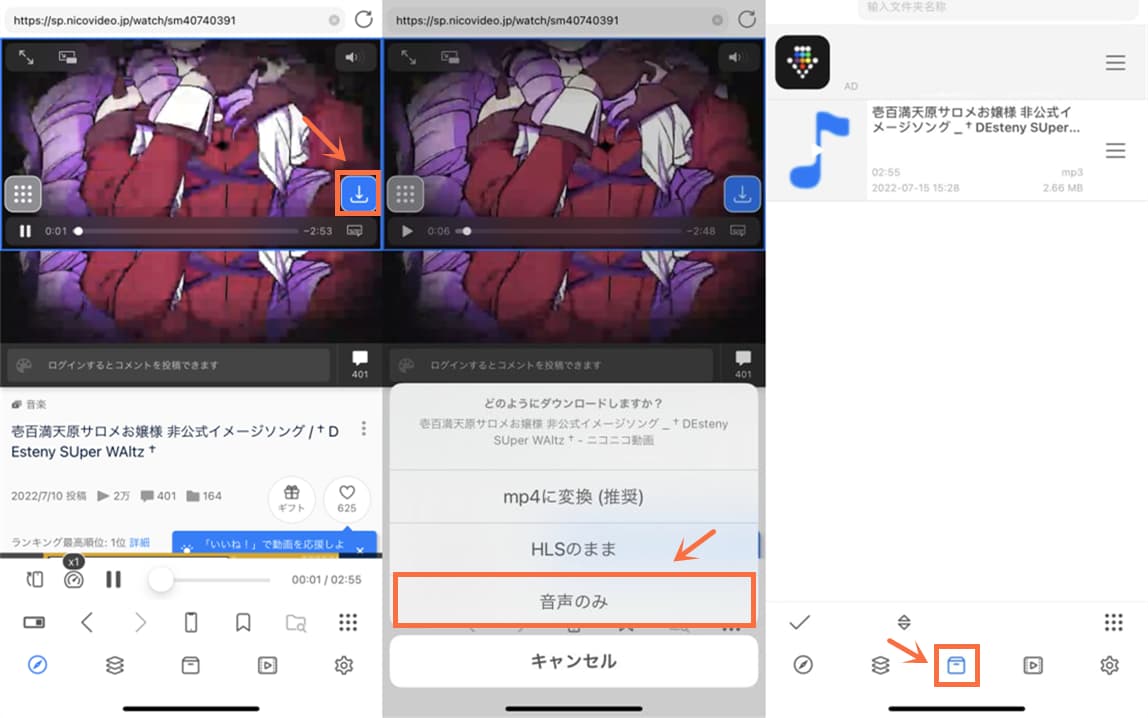Toggle repeat icon in the bottom media bar
The width and height of the screenshot is (1148, 718).
click(34, 580)
